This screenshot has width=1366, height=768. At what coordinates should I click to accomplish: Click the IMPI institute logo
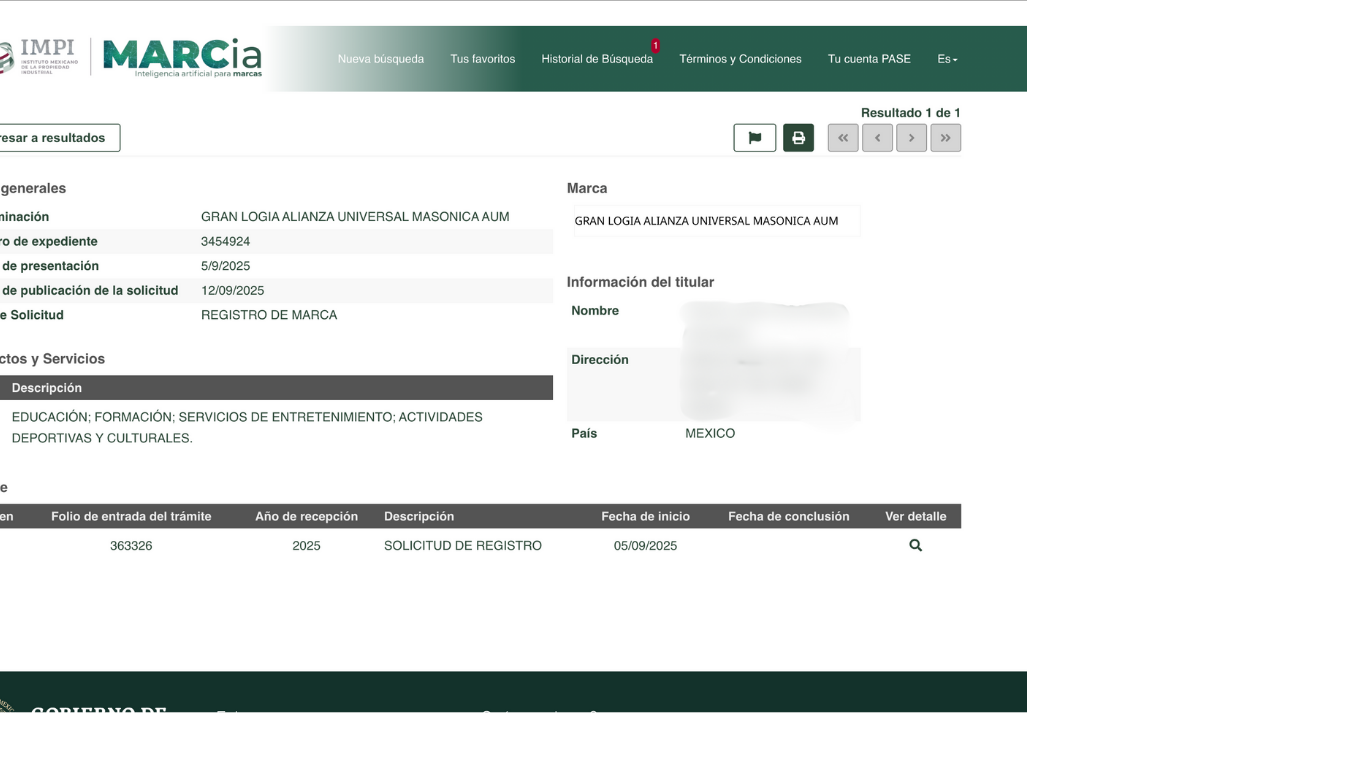pyautogui.click(x=40, y=56)
